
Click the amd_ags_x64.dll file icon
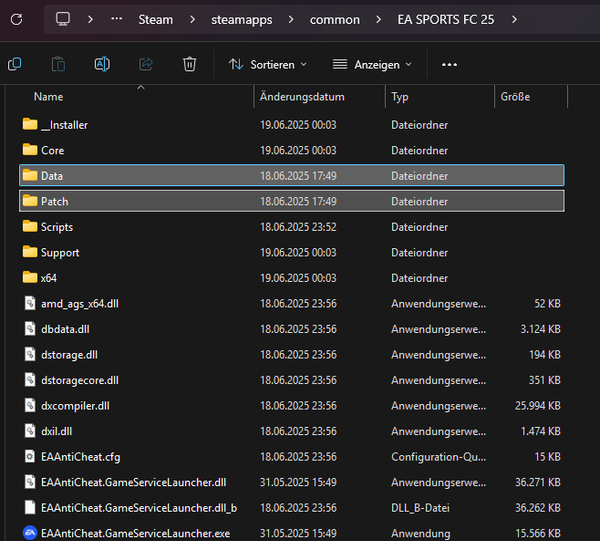pyautogui.click(x=30, y=303)
